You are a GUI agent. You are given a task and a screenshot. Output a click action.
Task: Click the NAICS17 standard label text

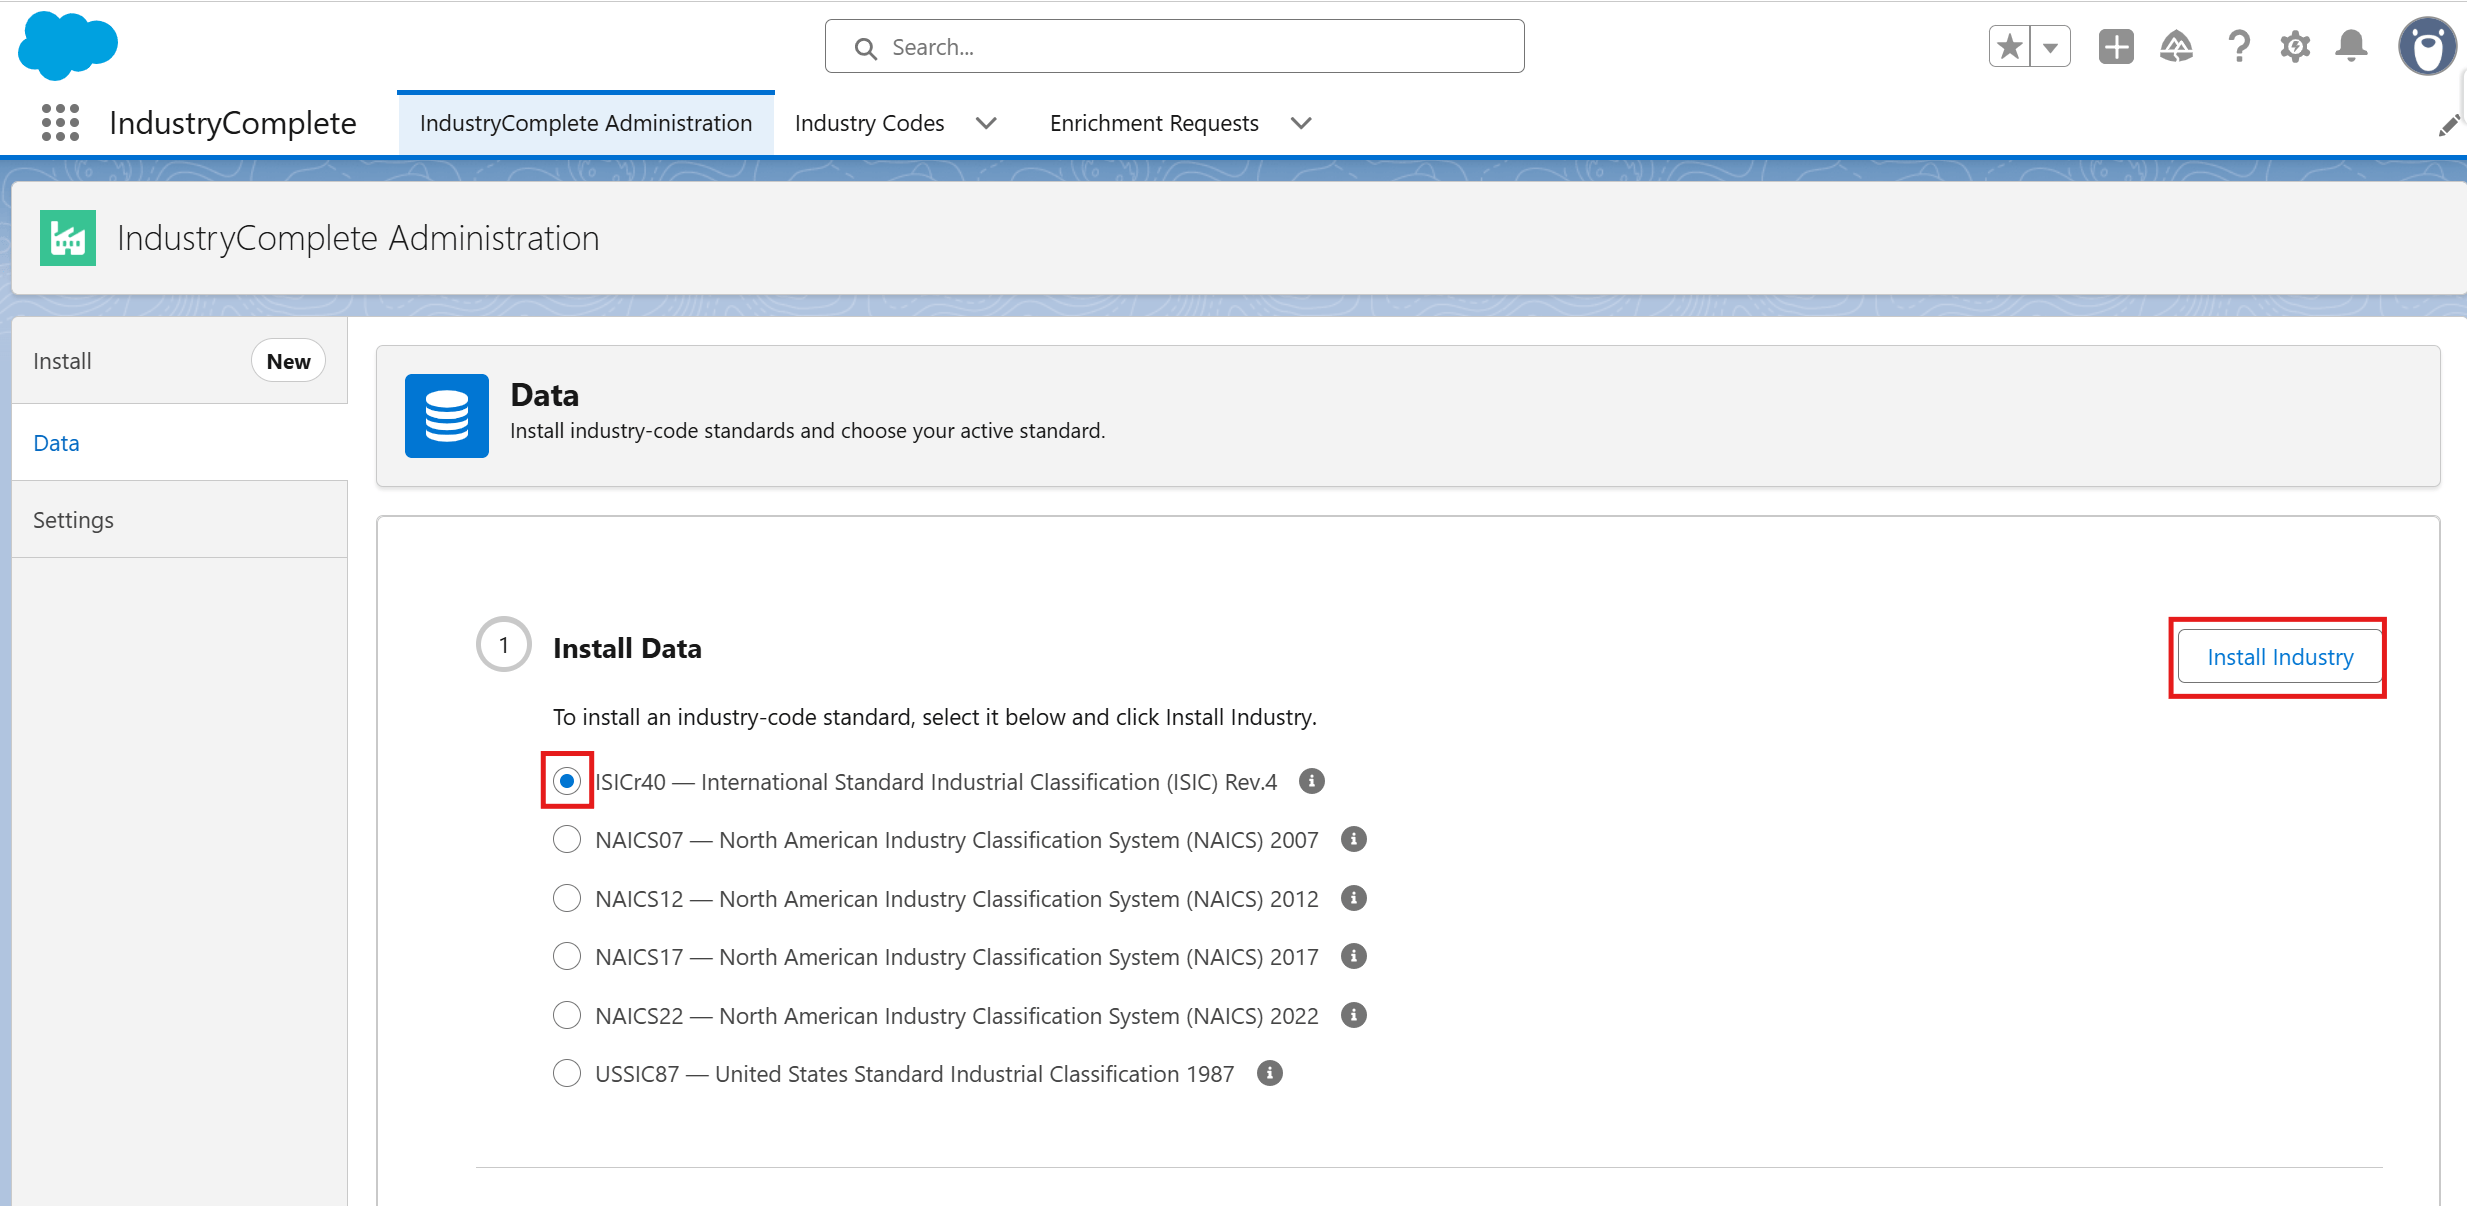pyautogui.click(x=957, y=957)
